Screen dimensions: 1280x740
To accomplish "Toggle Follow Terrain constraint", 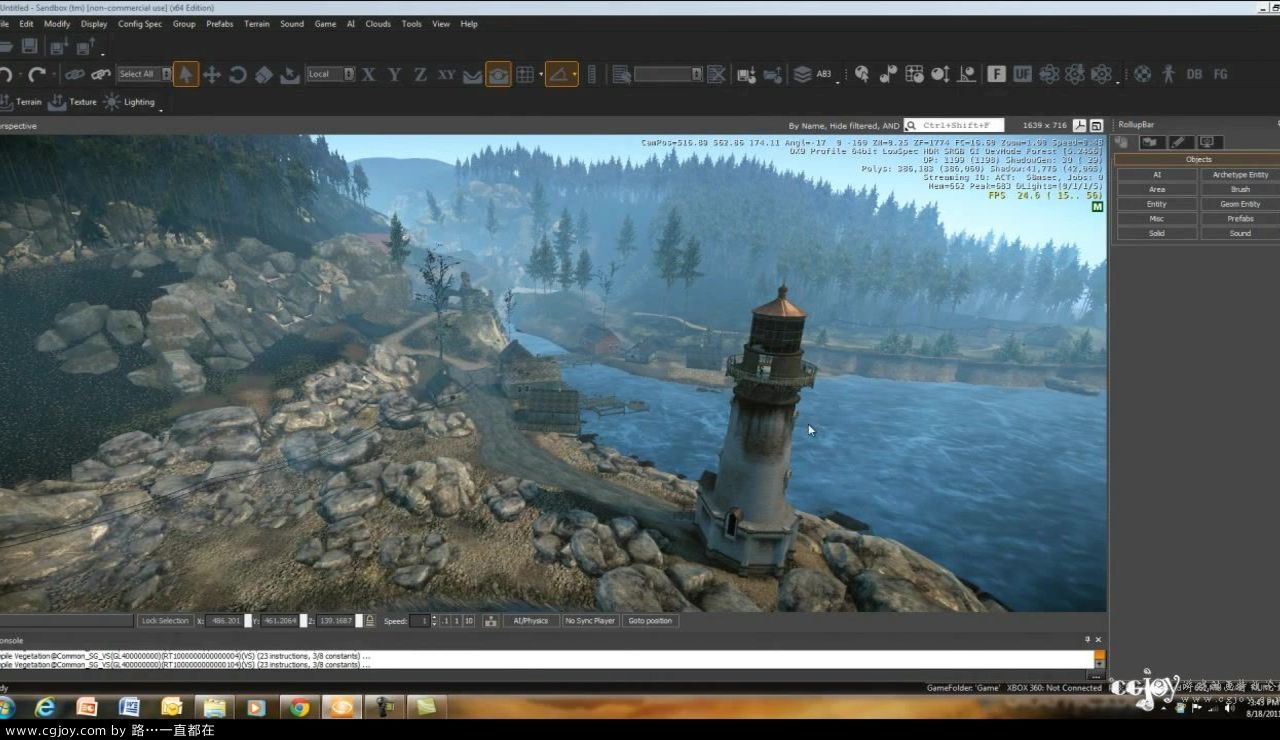I will pos(473,74).
